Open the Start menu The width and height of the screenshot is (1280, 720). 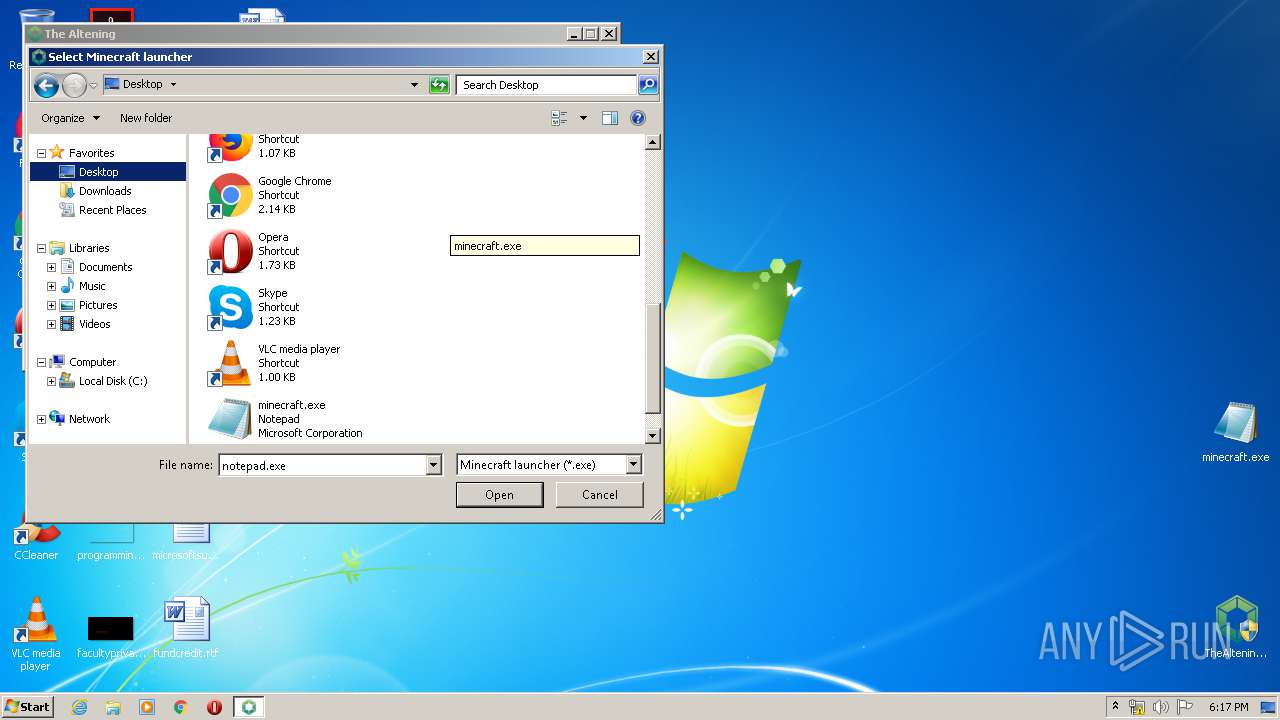click(27, 707)
